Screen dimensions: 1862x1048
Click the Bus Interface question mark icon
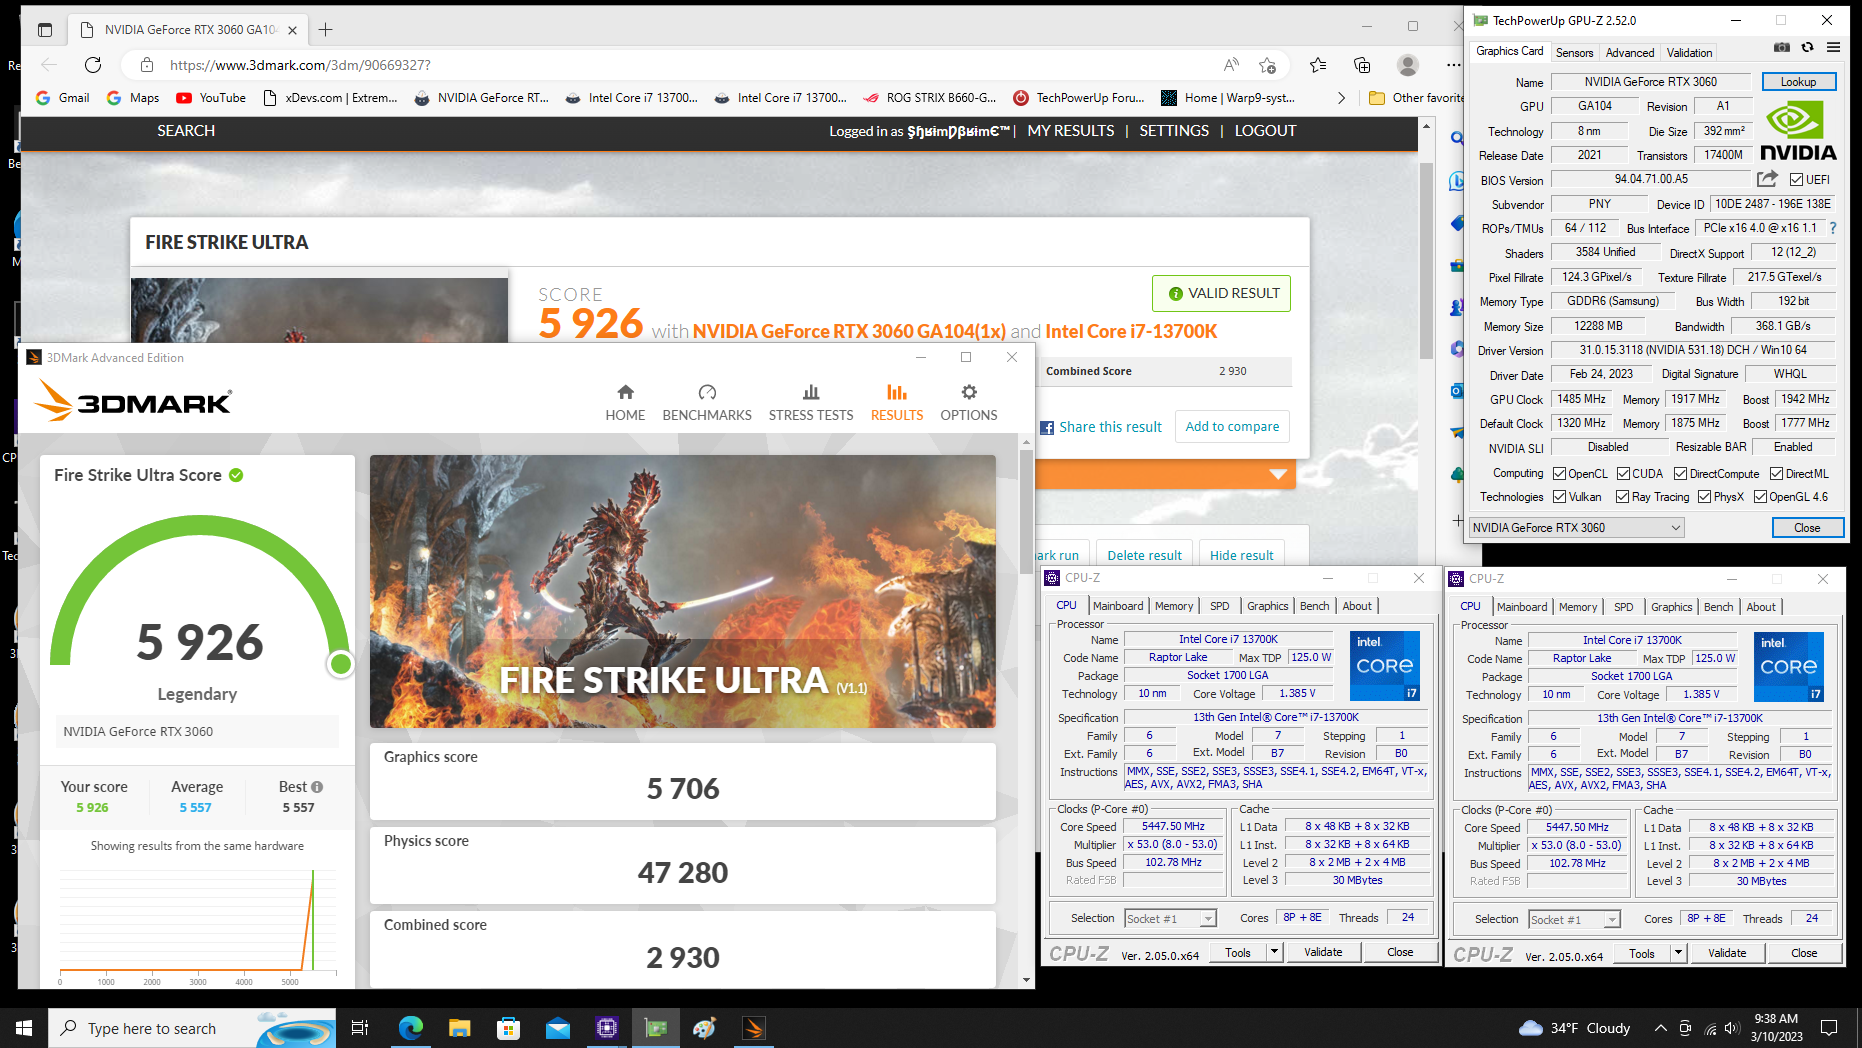pos(1833,228)
